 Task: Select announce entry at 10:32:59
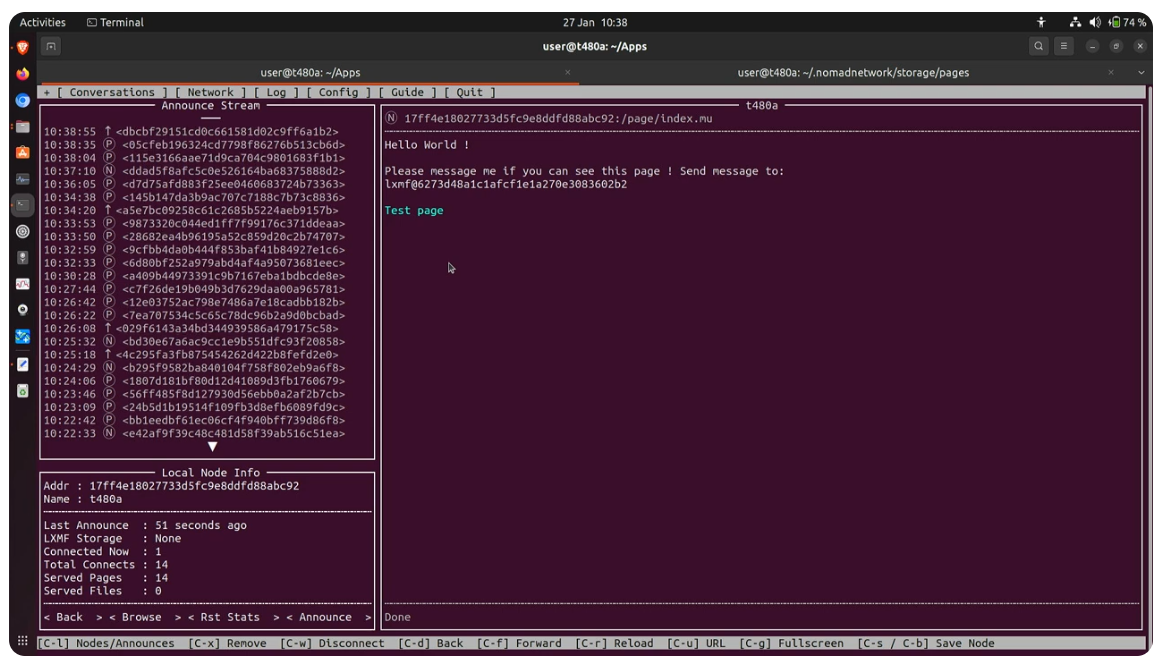(x=194, y=249)
